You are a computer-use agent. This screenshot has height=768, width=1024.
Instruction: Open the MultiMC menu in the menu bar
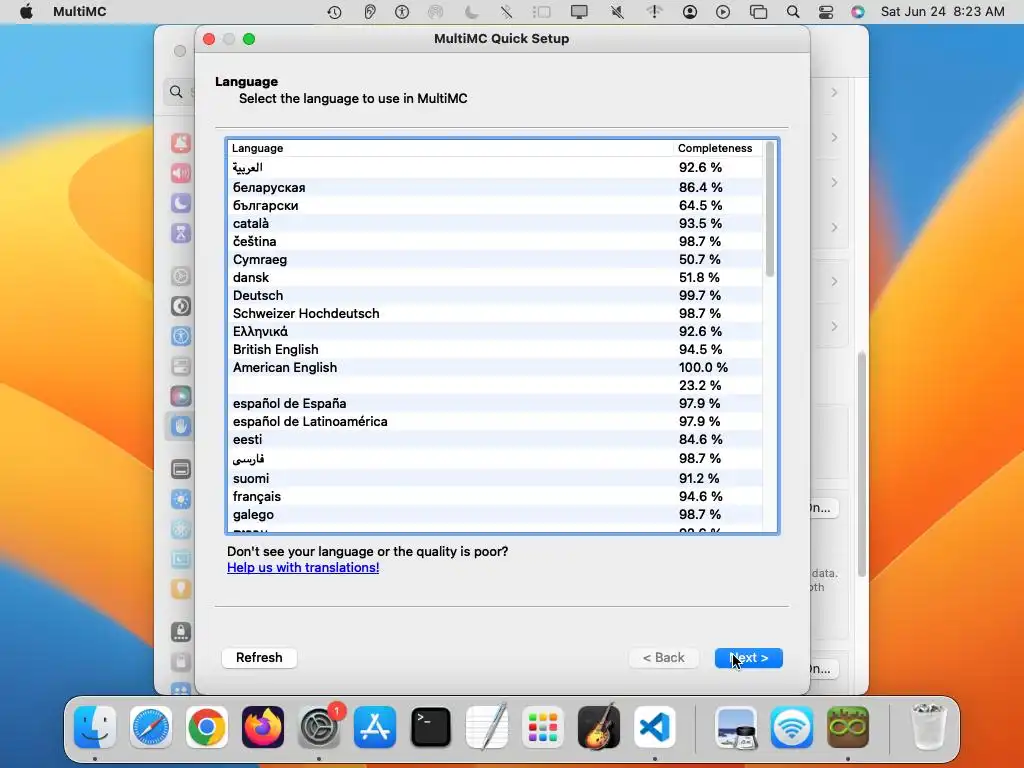(80, 12)
